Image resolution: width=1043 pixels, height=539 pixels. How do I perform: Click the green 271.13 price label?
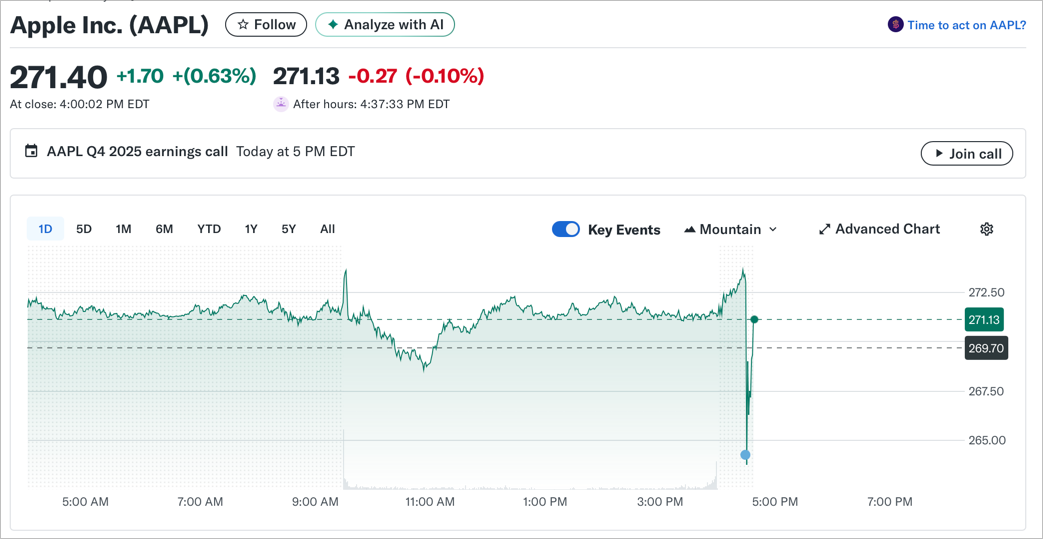point(984,320)
